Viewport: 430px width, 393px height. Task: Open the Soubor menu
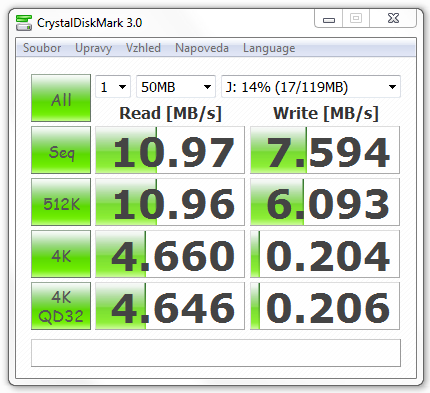[42, 48]
